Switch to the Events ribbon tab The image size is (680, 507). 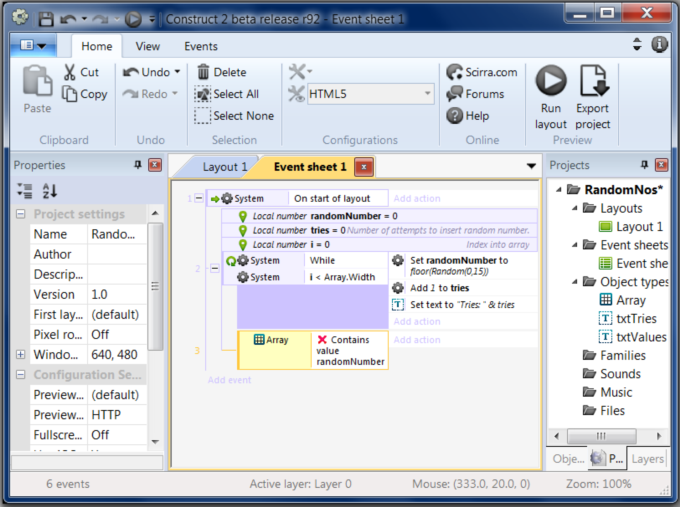[201, 46]
